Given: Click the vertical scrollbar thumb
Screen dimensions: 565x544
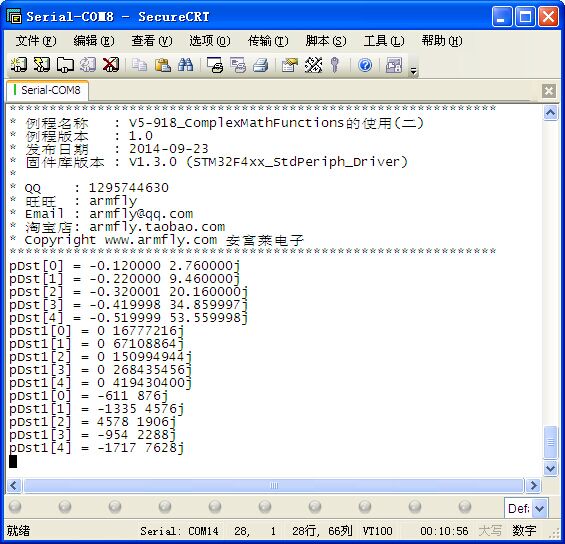Looking at the screenshot, I should click(550, 442).
